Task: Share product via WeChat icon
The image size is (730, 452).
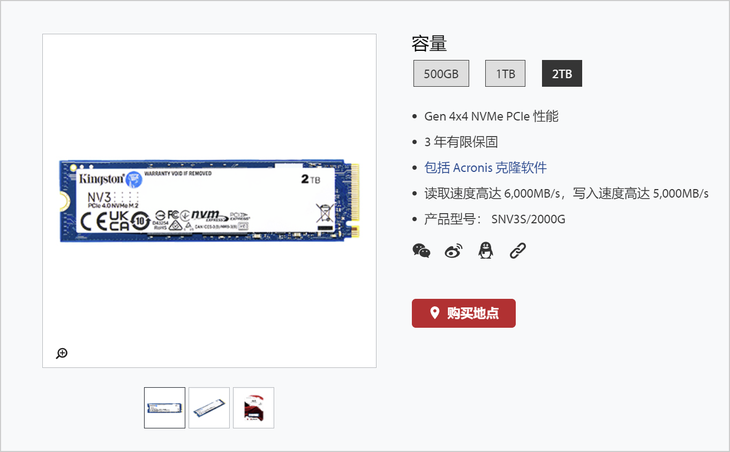Action: pyautogui.click(x=421, y=251)
